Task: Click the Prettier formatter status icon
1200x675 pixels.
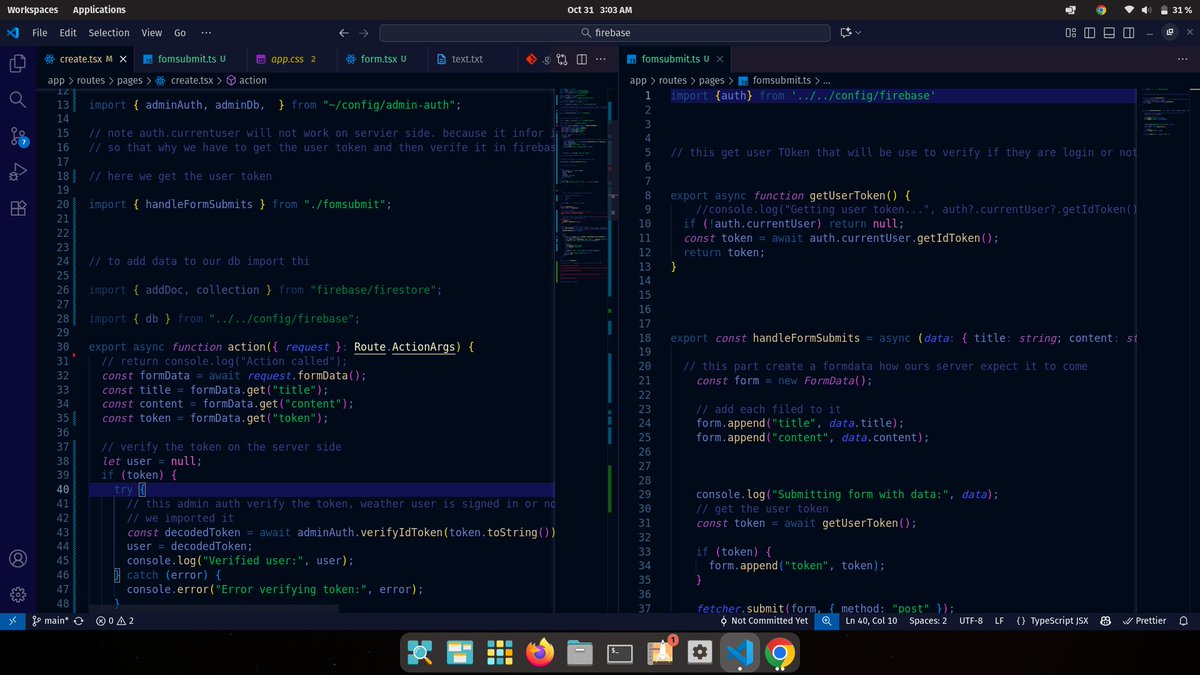Action: [x=1144, y=620]
